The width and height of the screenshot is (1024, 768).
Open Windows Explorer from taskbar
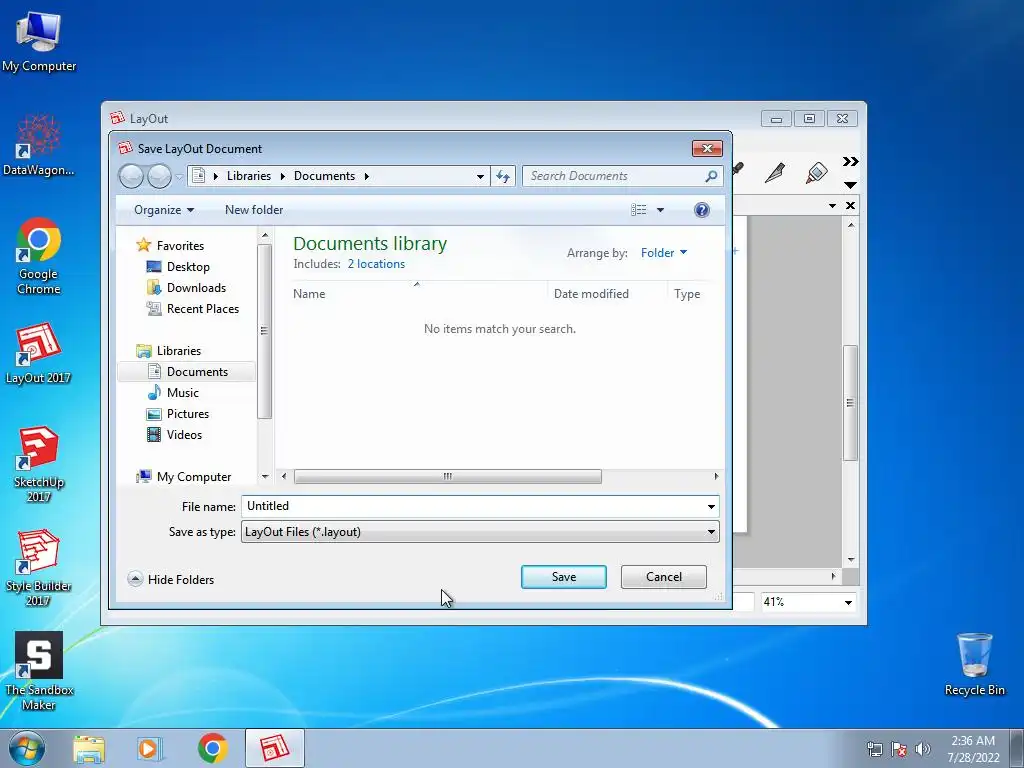[89, 749]
